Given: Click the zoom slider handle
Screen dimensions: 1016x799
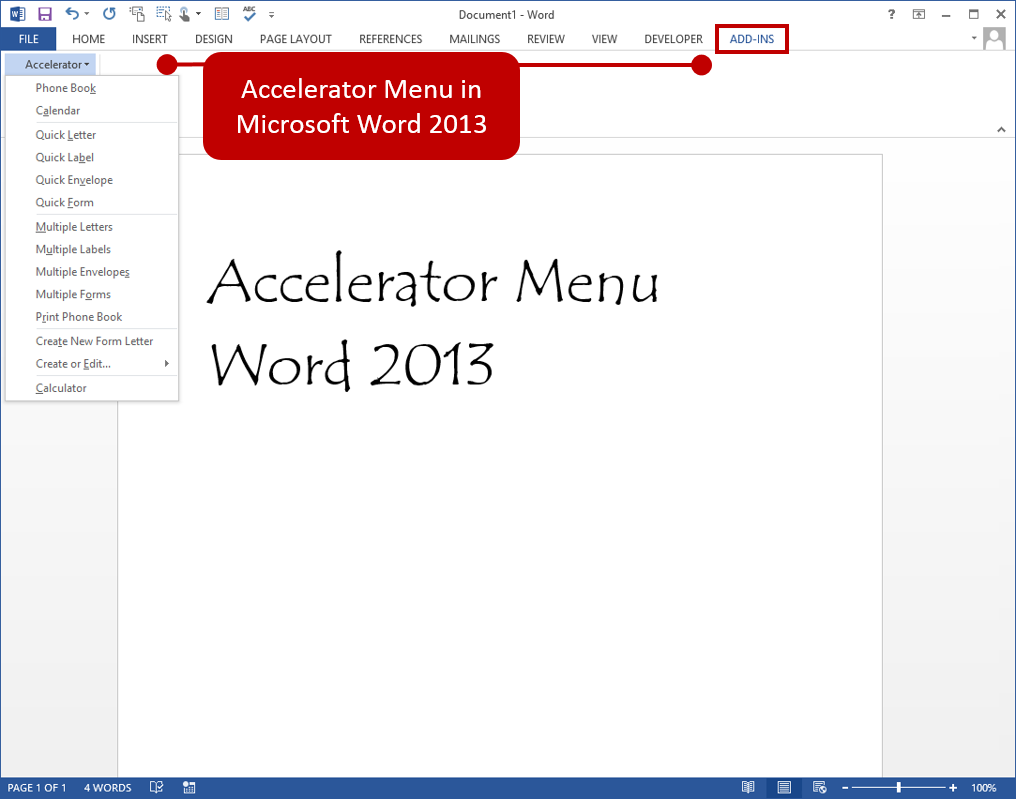Looking at the screenshot, I should (x=899, y=788).
